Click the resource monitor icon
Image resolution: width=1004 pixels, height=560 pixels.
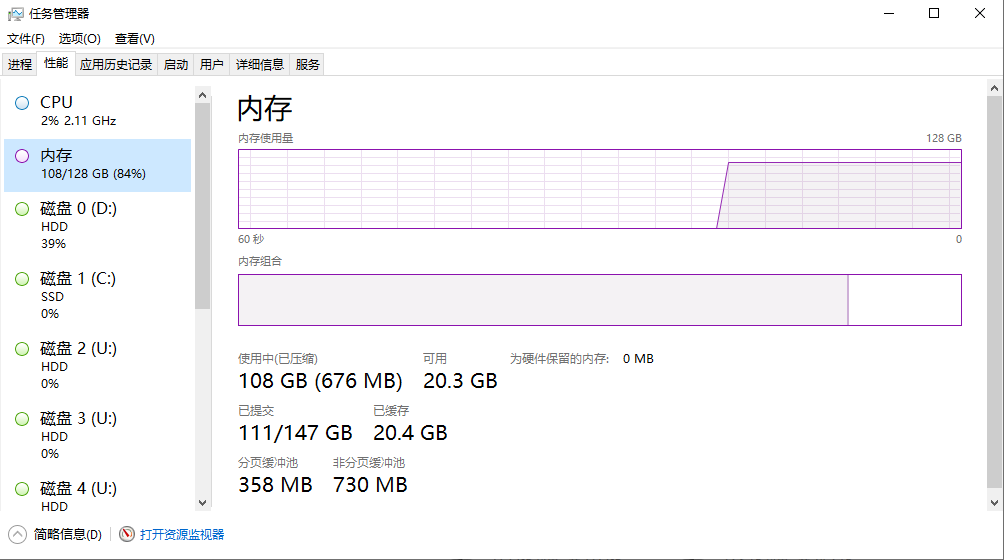pos(127,534)
